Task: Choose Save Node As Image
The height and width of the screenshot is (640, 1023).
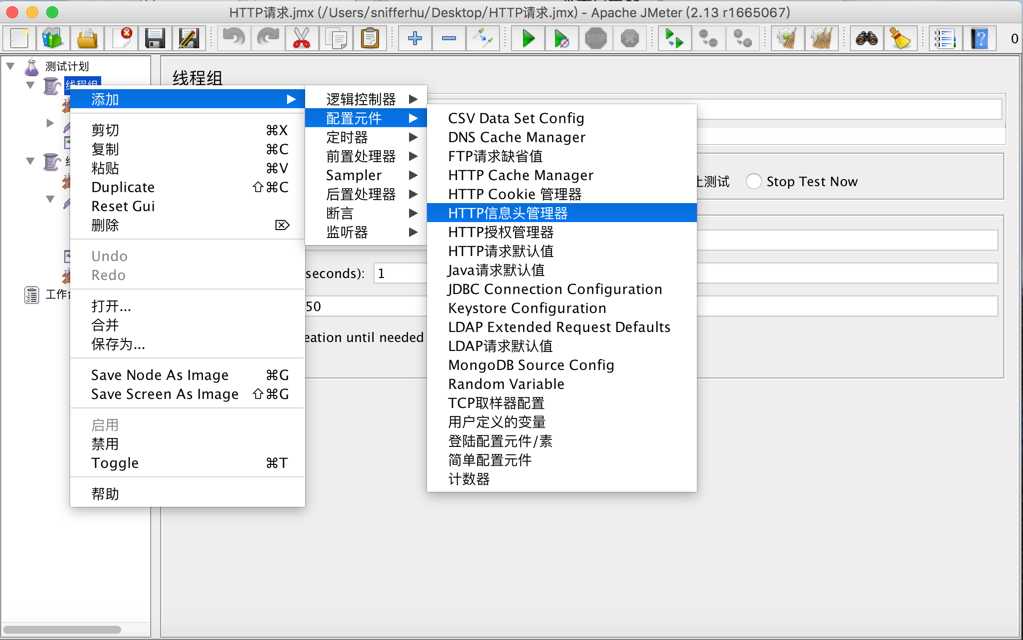Action: (187, 375)
